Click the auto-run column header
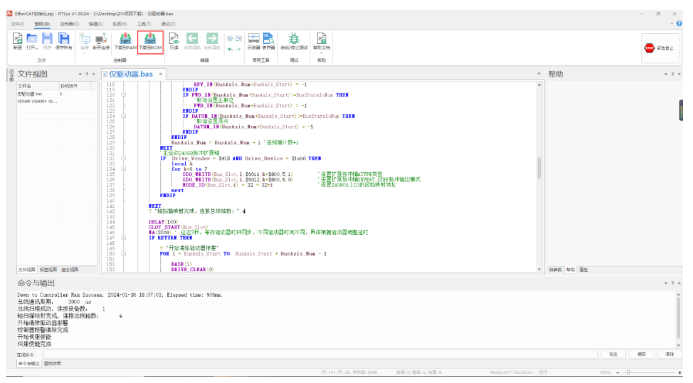The width and height of the screenshot is (693, 383). pyautogui.click(x=75, y=86)
